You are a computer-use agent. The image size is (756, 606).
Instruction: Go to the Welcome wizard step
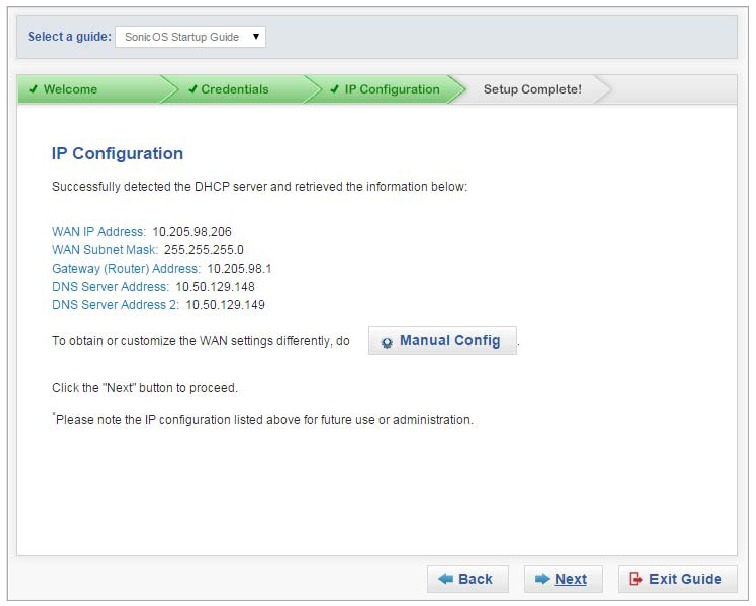coord(70,90)
